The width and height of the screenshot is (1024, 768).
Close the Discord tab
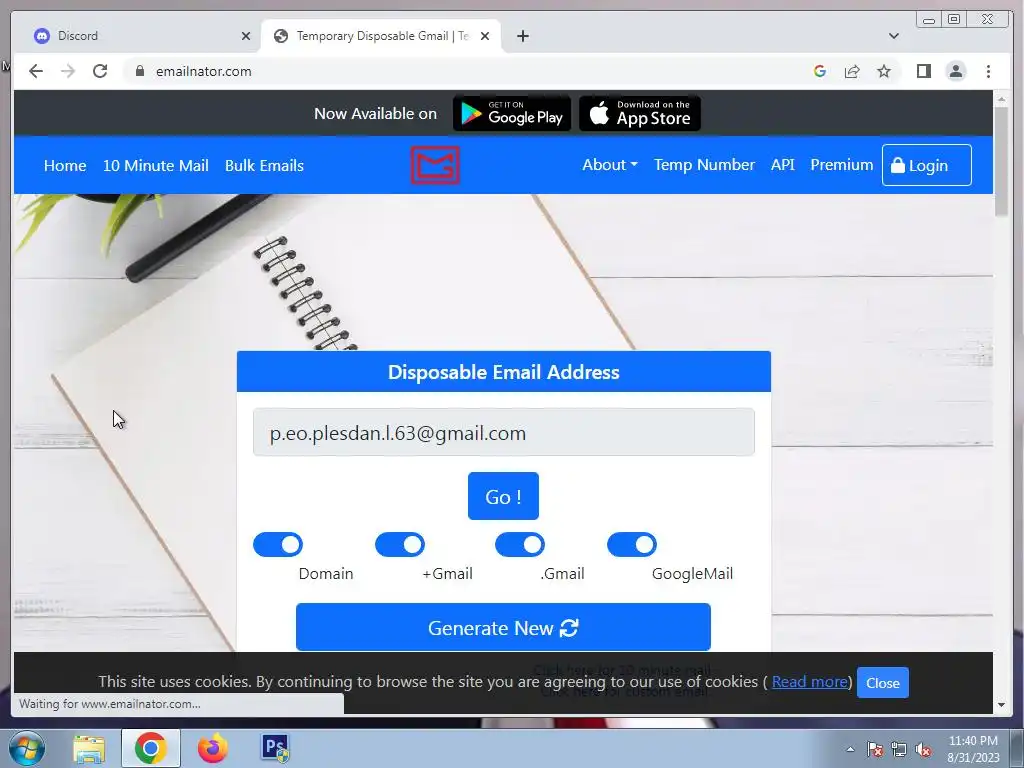click(246, 36)
